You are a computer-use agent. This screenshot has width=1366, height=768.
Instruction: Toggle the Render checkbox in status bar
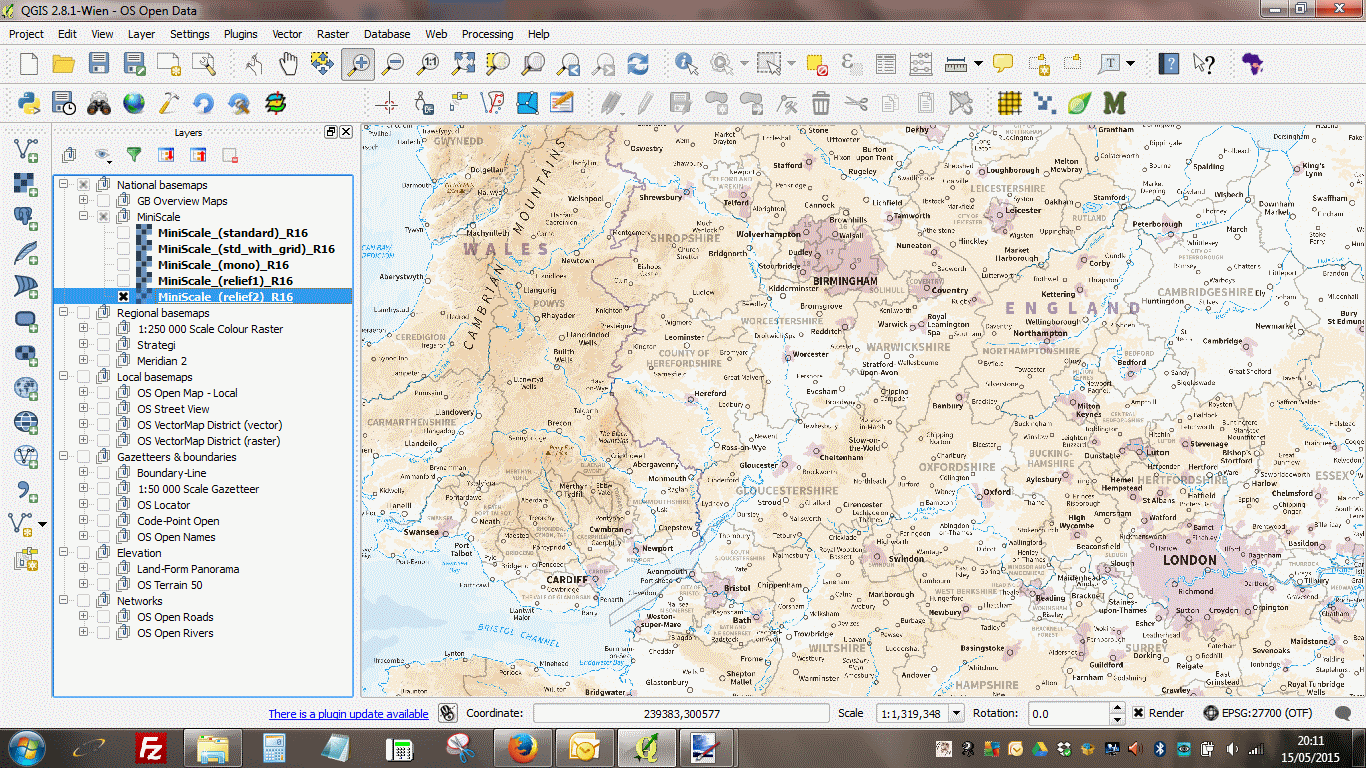(1139, 713)
